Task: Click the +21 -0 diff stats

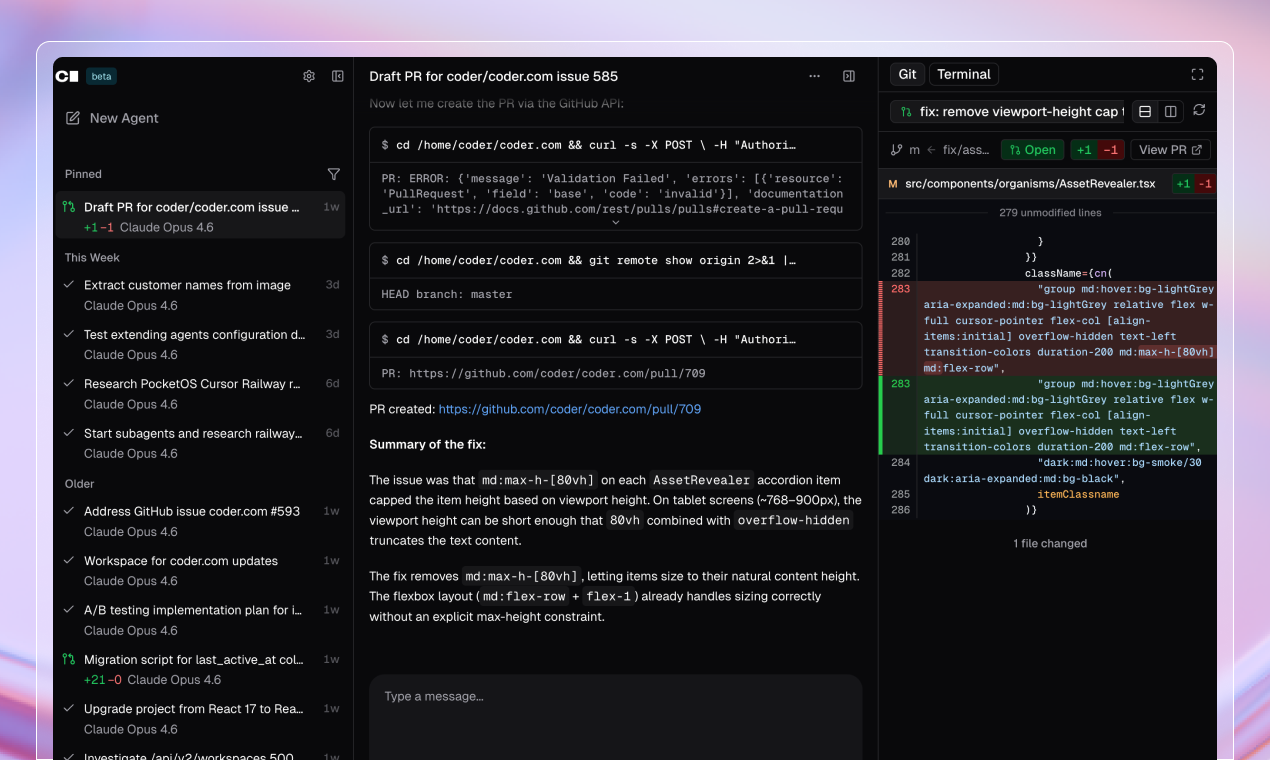Action: [x=103, y=680]
